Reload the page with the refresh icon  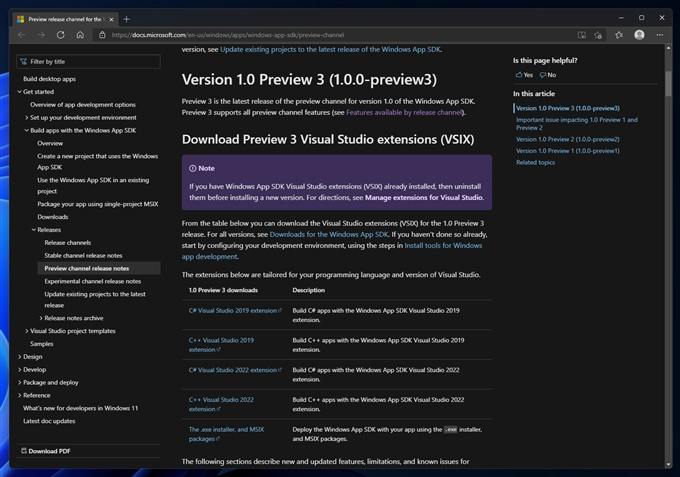click(x=61, y=35)
